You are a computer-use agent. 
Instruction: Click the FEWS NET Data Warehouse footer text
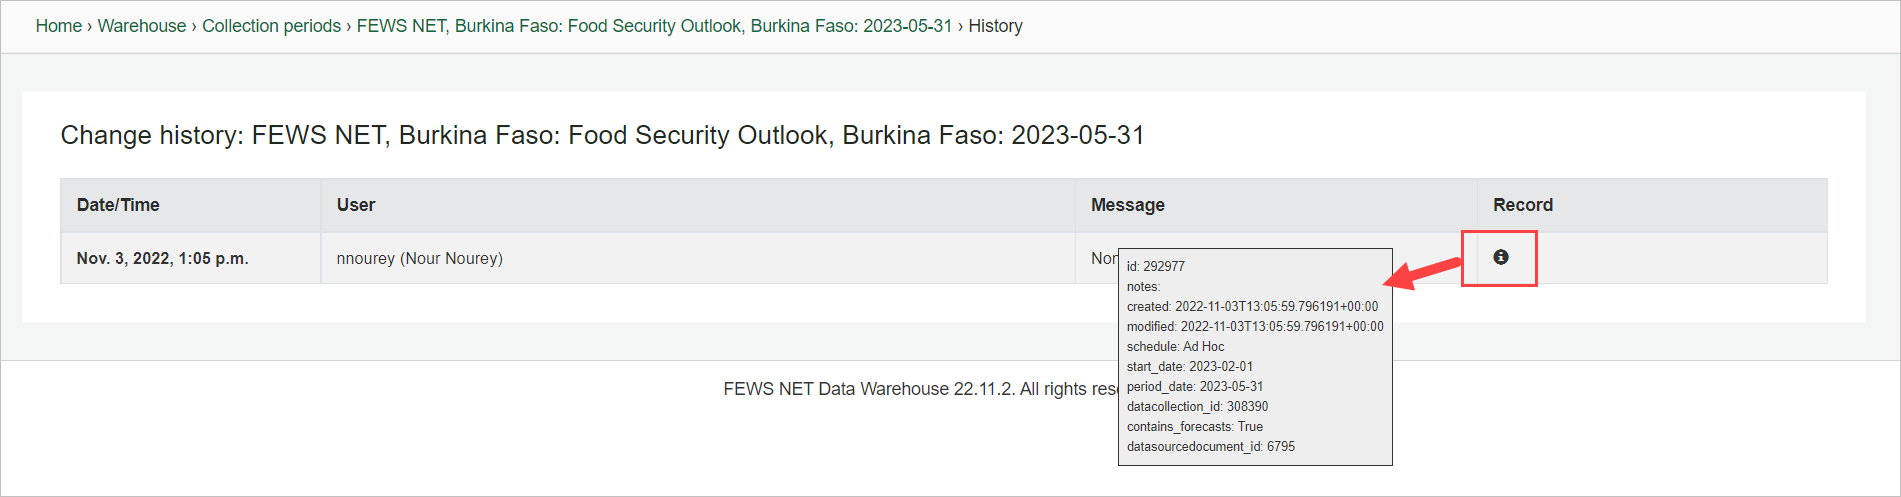pos(918,389)
